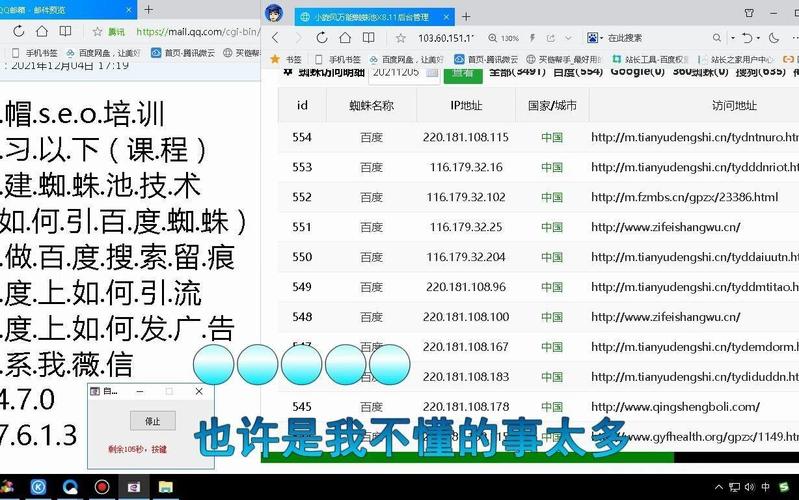This screenshot has width=799, height=500.
Task: Open 手机书签 bookmark in QQ mail window
Action: (x=35, y=52)
